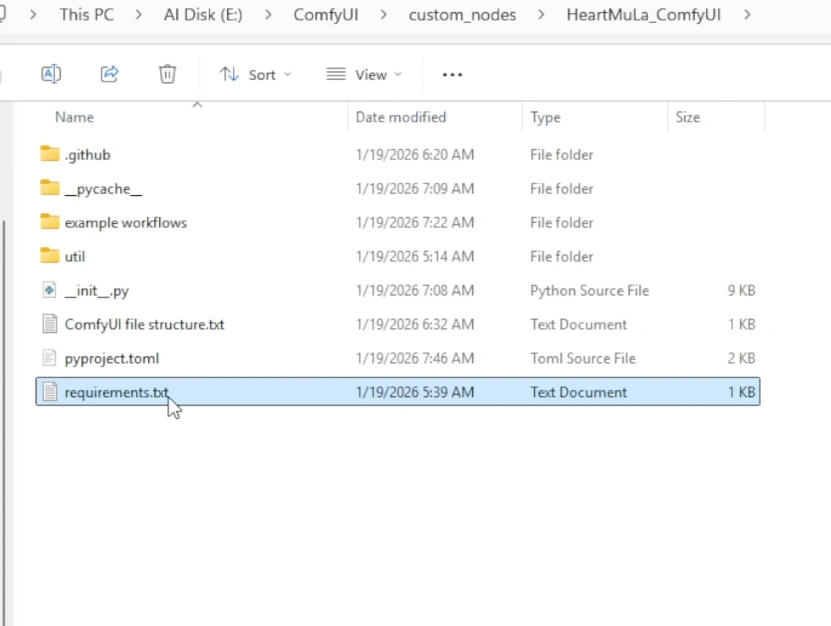Click the .github folder icon
This screenshot has width=831, height=626.
pos(51,154)
